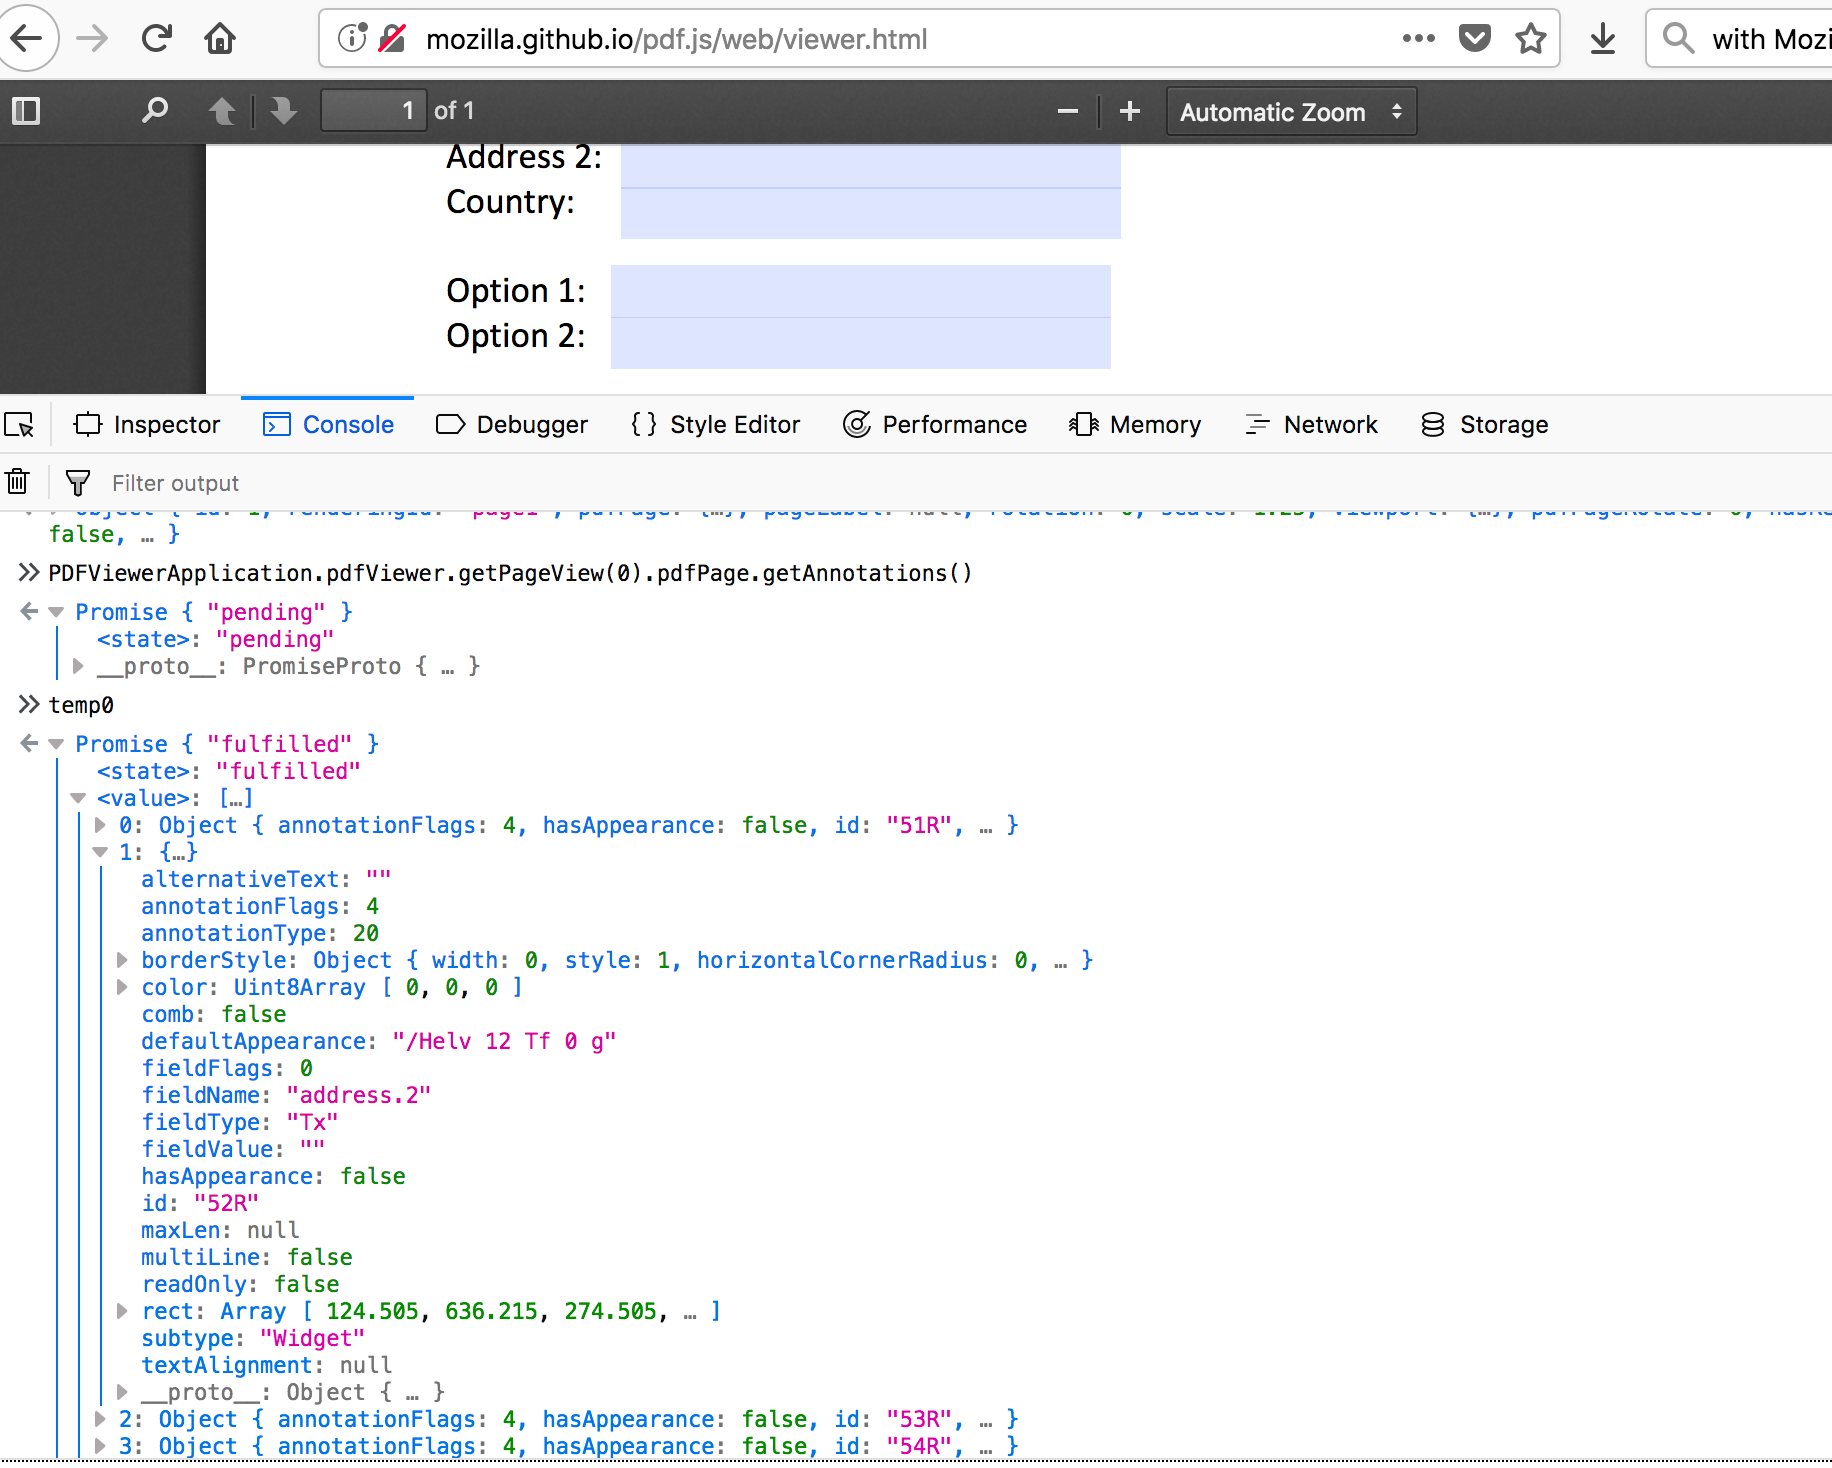Open the downloads panel
Viewport: 1832px width, 1468px height.
(x=1602, y=38)
